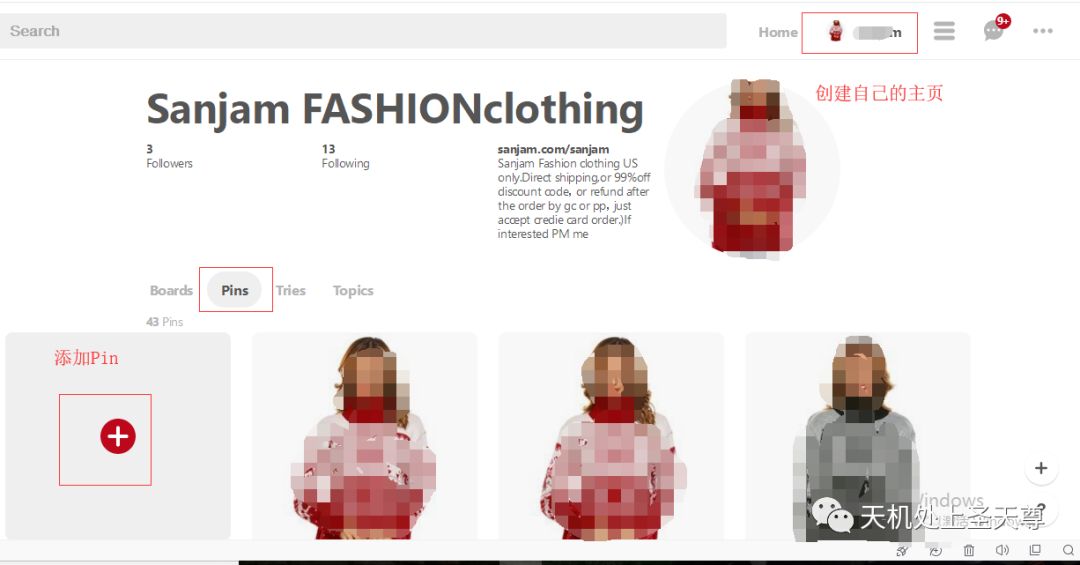Go to Home in top navigation
The image size is (1080, 565).
[778, 32]
